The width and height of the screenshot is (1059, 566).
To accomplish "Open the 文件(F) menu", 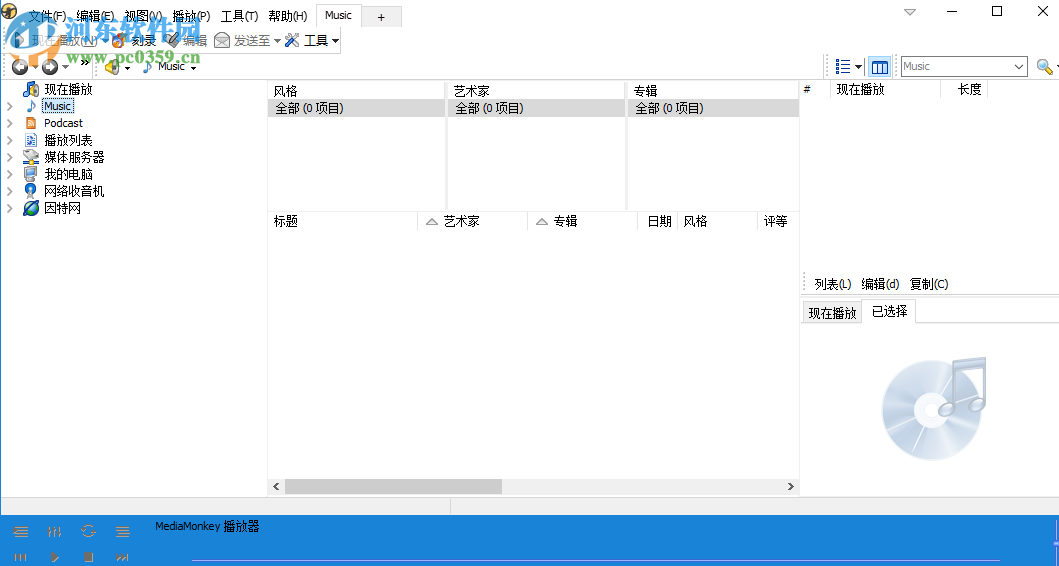I will [x=47, y=16].
